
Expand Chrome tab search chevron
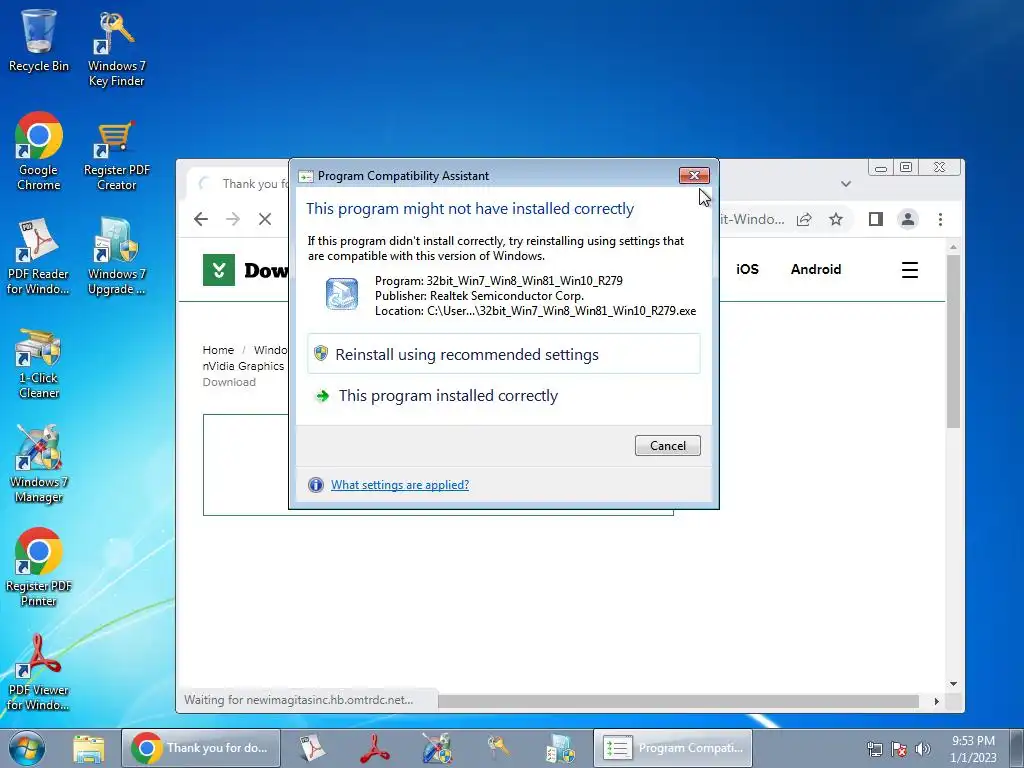coord(846,184)
